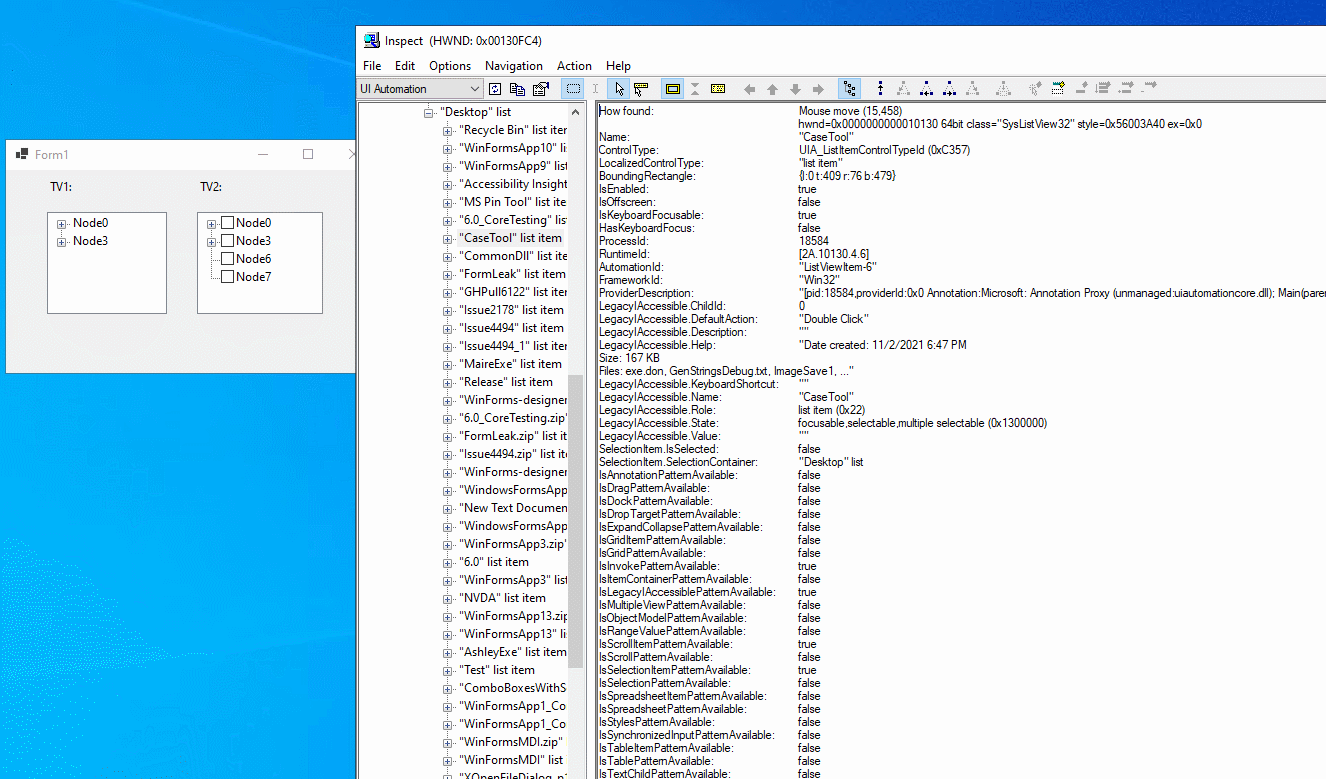
Task: Check the Node3 checkbox in TV2
Action: (227, 241)
